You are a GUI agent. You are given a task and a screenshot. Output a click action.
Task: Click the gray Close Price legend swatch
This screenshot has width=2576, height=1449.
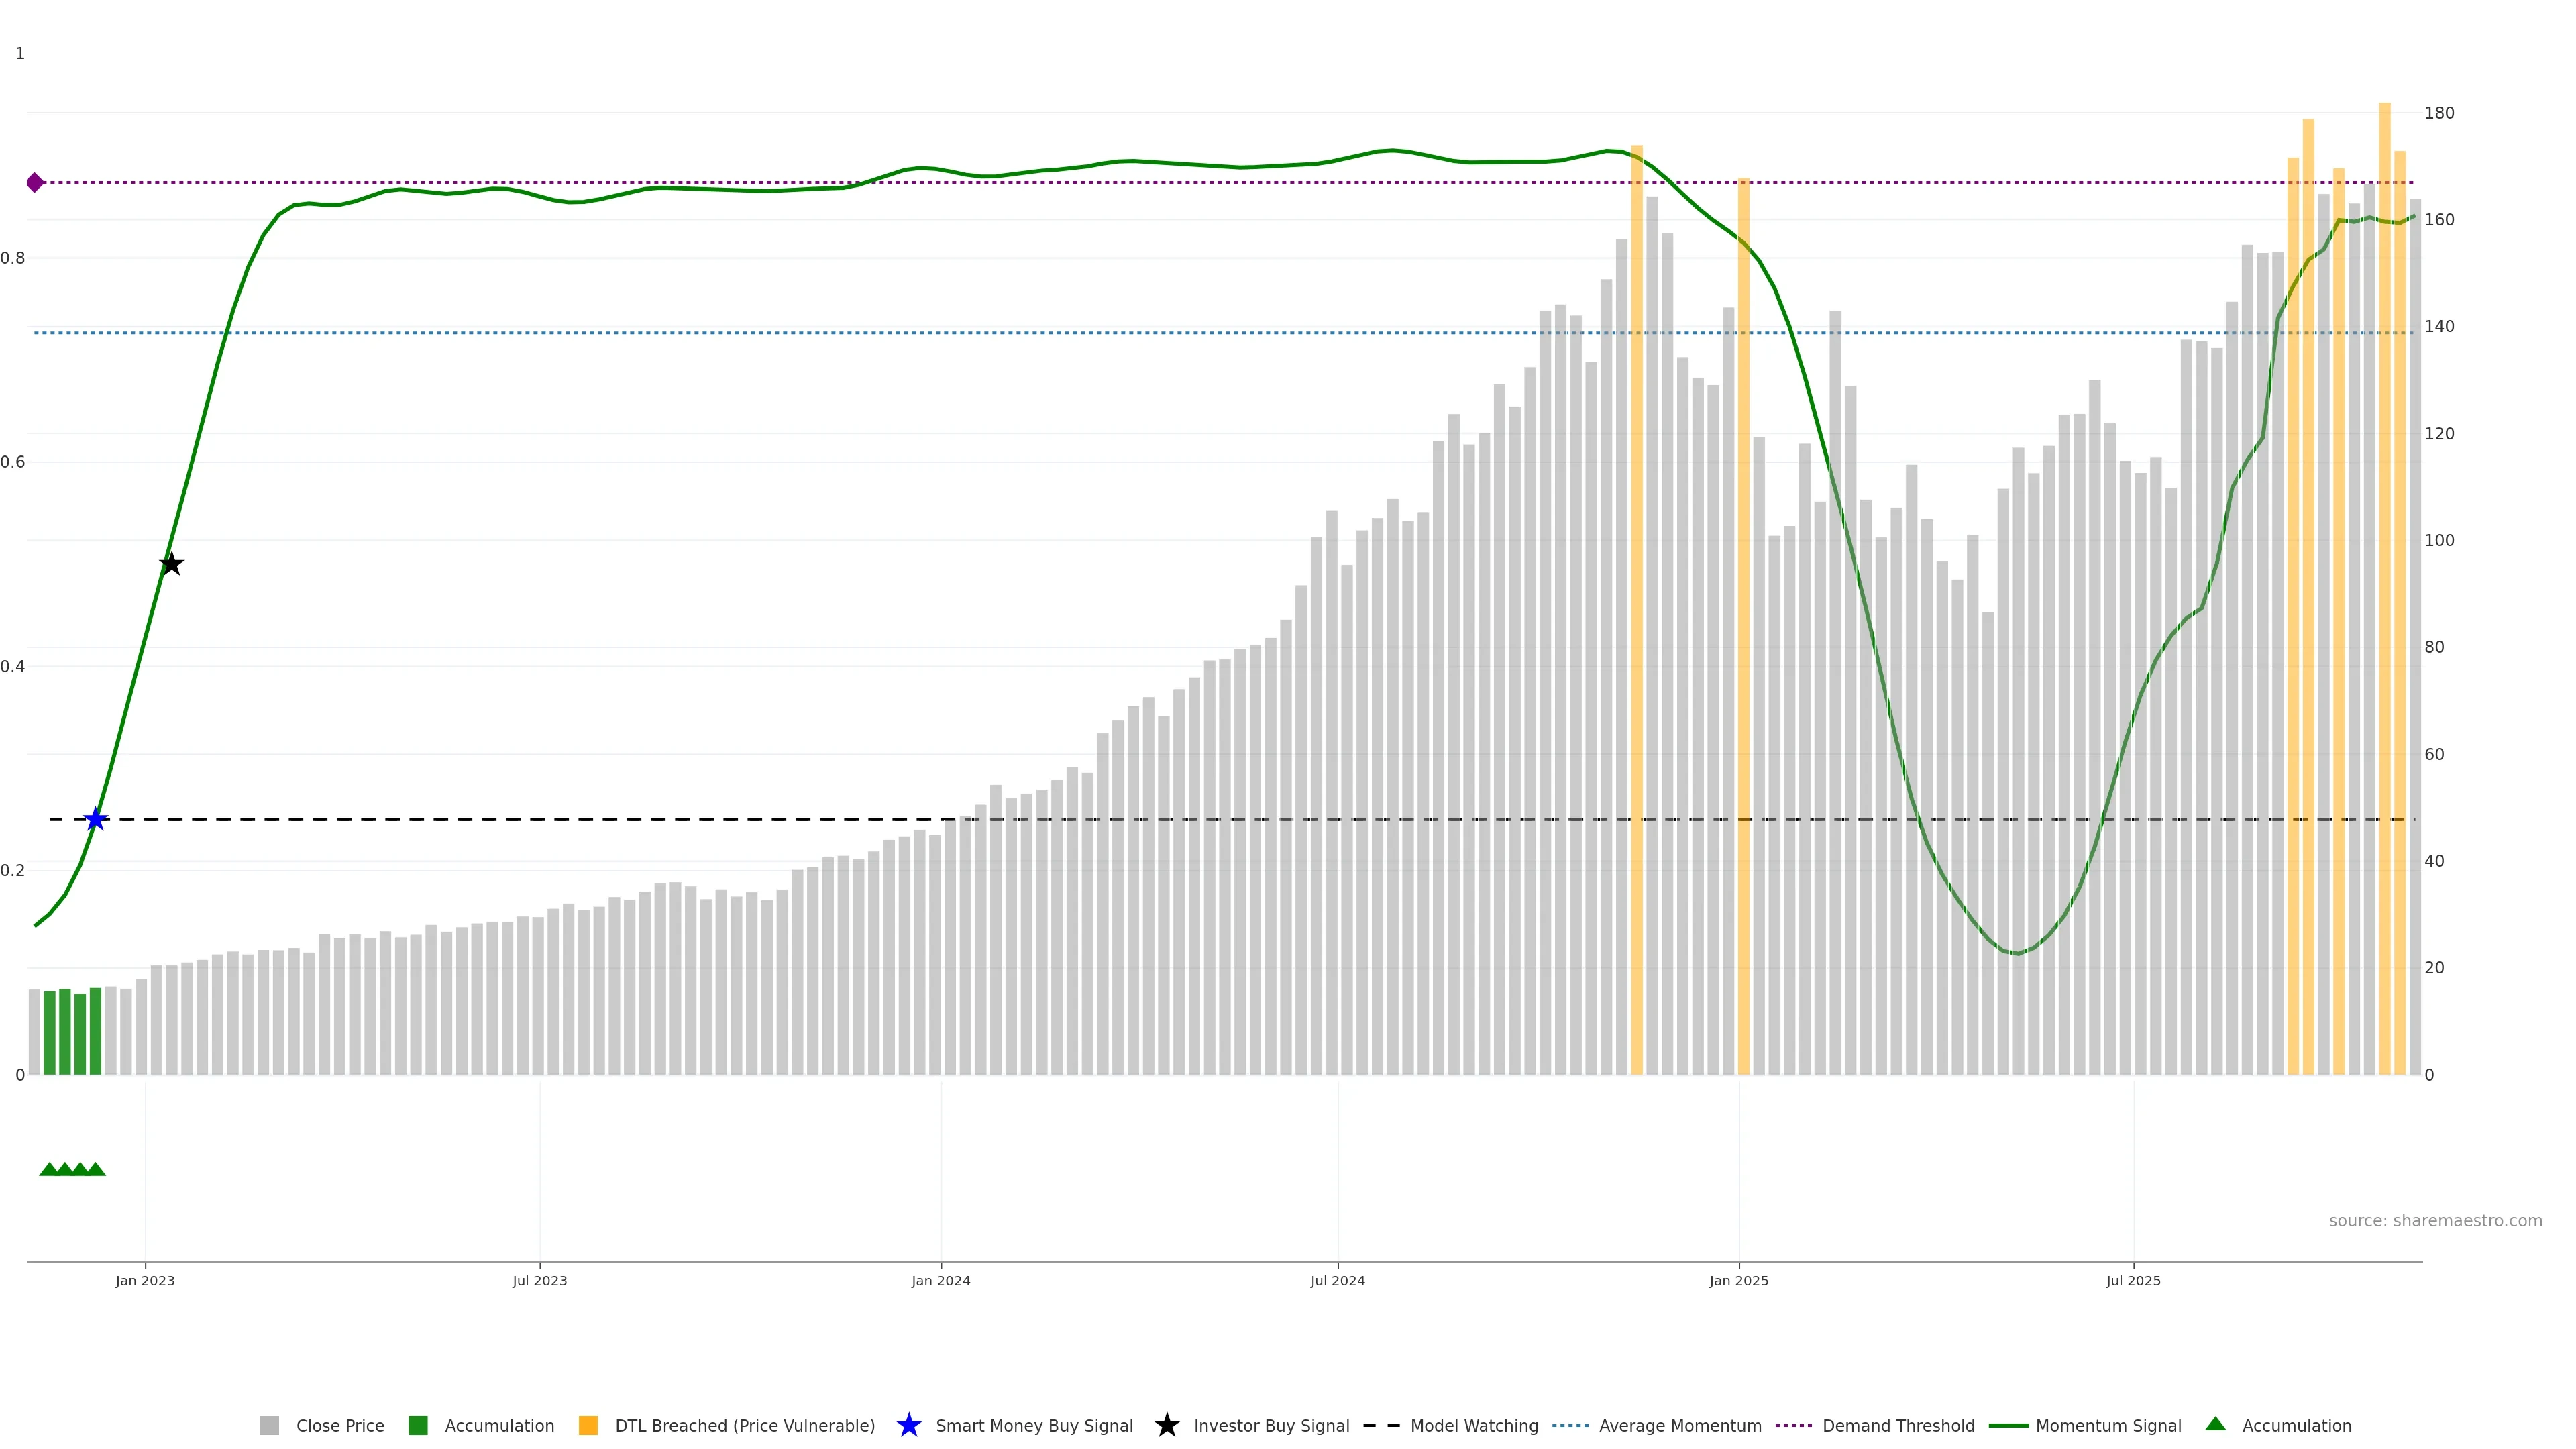point(269,1425)
